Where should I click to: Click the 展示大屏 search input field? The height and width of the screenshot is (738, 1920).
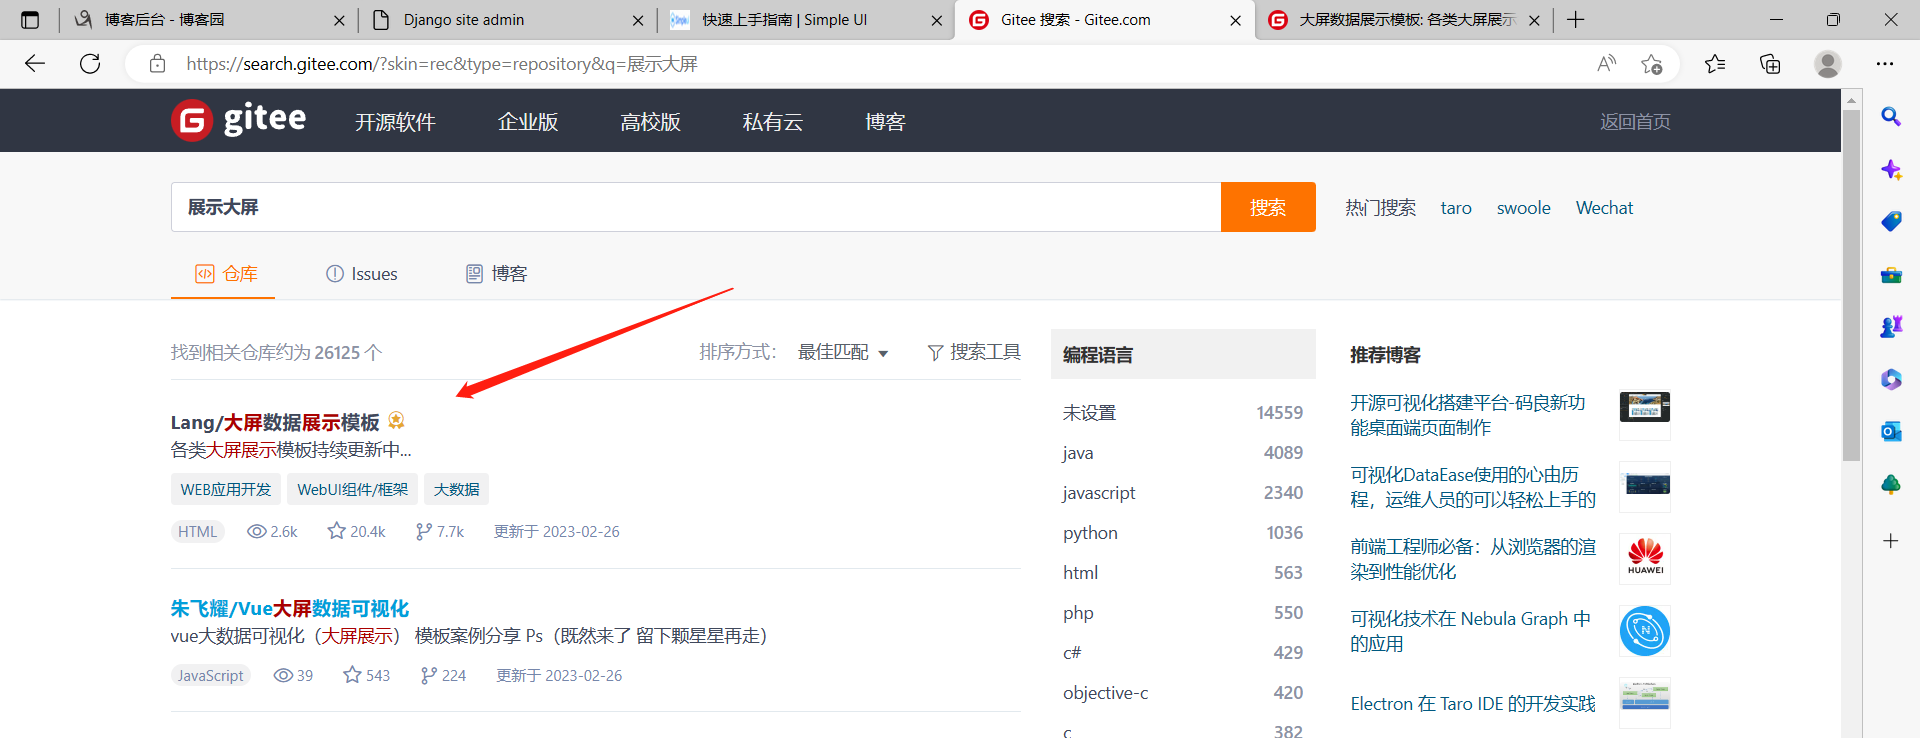pyautogui.click(x=696, y=207)
